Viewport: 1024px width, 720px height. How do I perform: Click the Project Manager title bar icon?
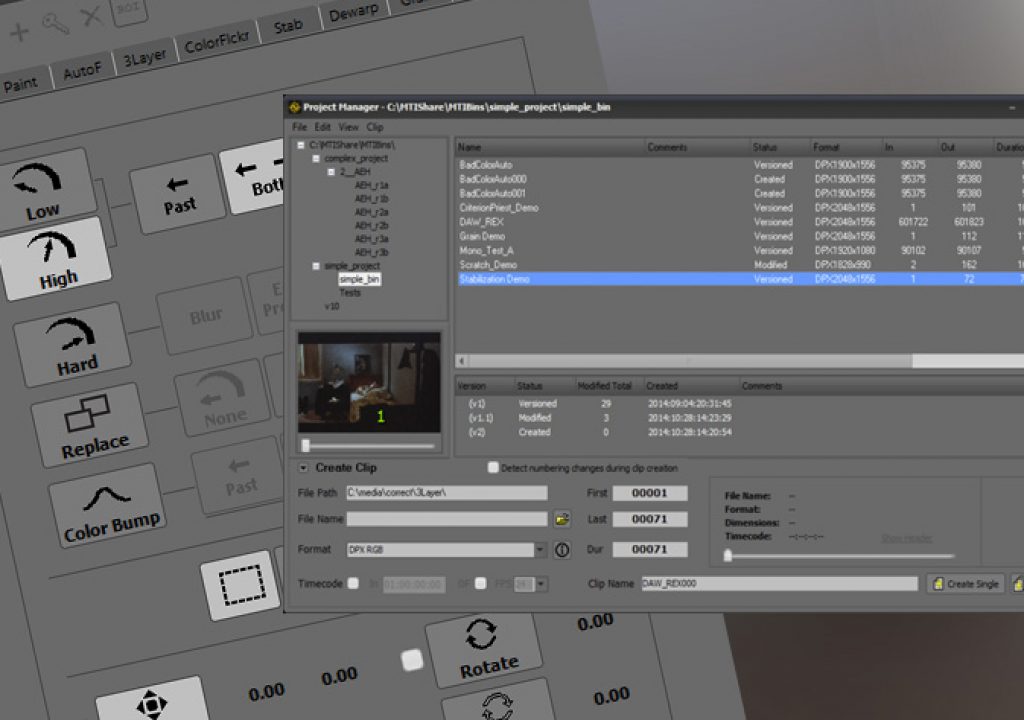[295, 107]
